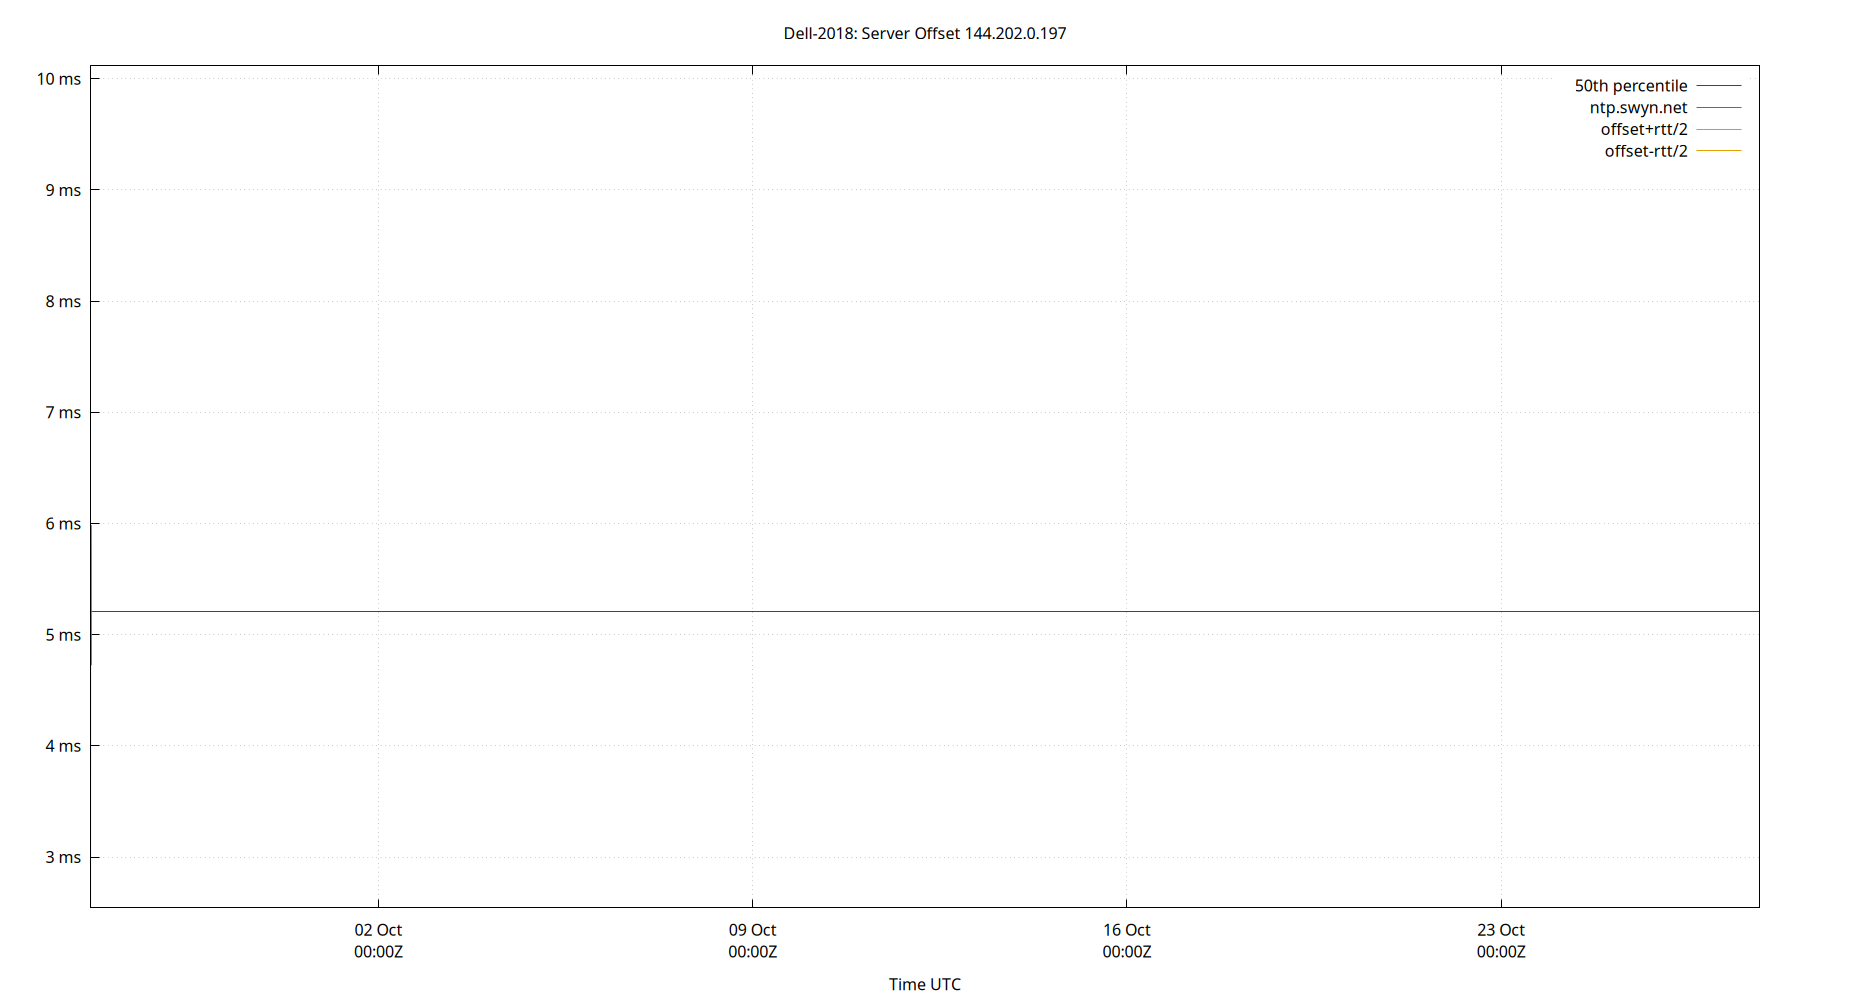Select the horizontal black data line
This screenshot has height=1000, width=1850.
point(900,609)
